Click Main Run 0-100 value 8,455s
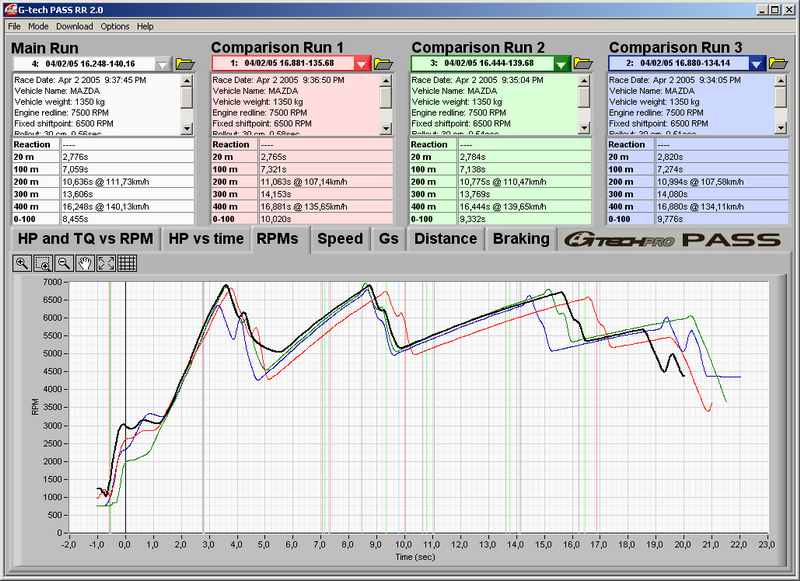800x581 pixels. pyautogui.click(x=128, y=219)
